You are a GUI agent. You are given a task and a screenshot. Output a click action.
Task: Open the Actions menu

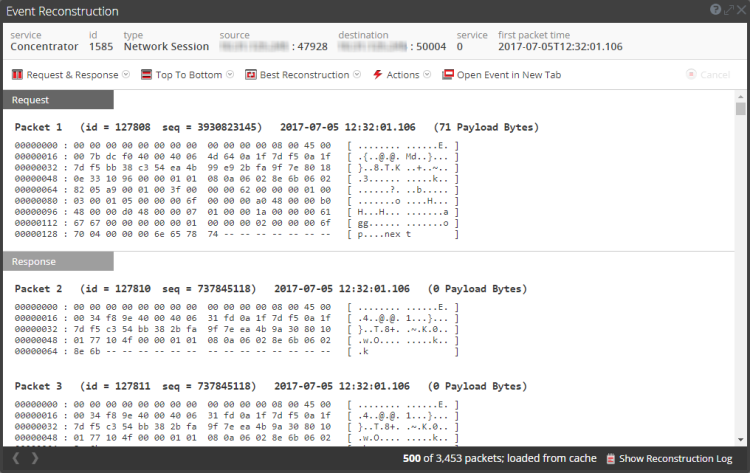click(403, 75)
